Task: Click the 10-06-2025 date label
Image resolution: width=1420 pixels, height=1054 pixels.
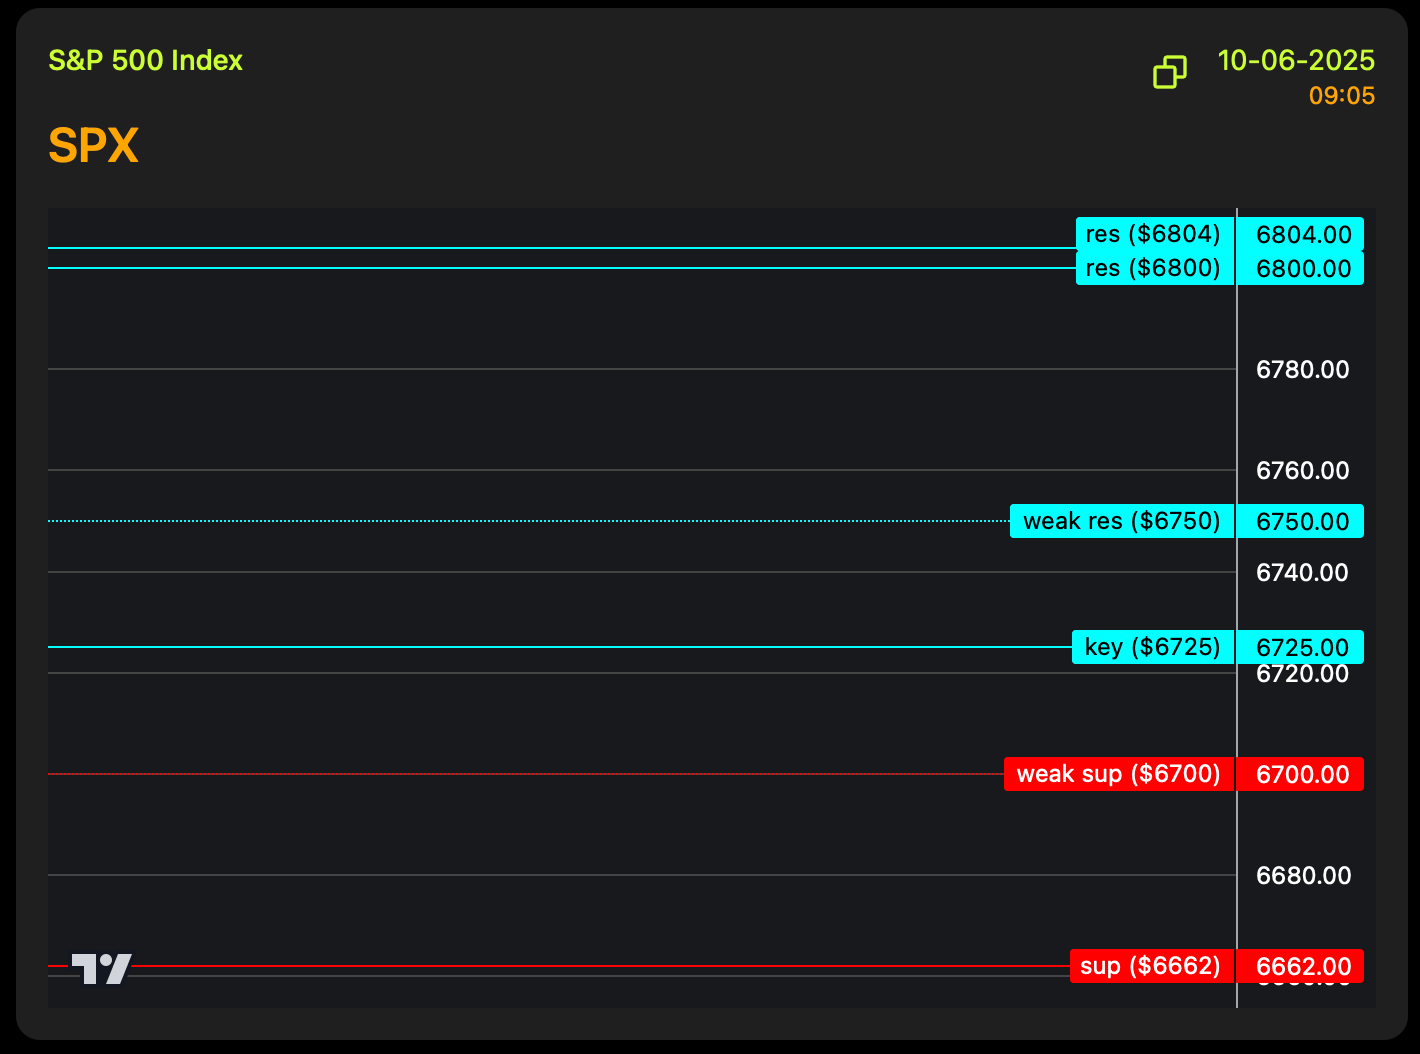Action: pyautogui.click(x=1295, y=61)
